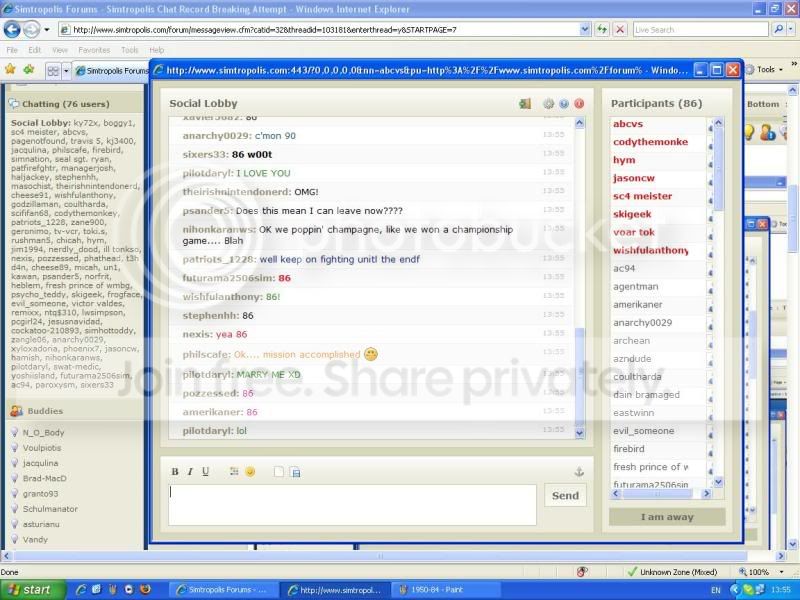This screenshot has height=600, width=800.
Task: Open the Edit menu
Action: click(x=35, y=50)
